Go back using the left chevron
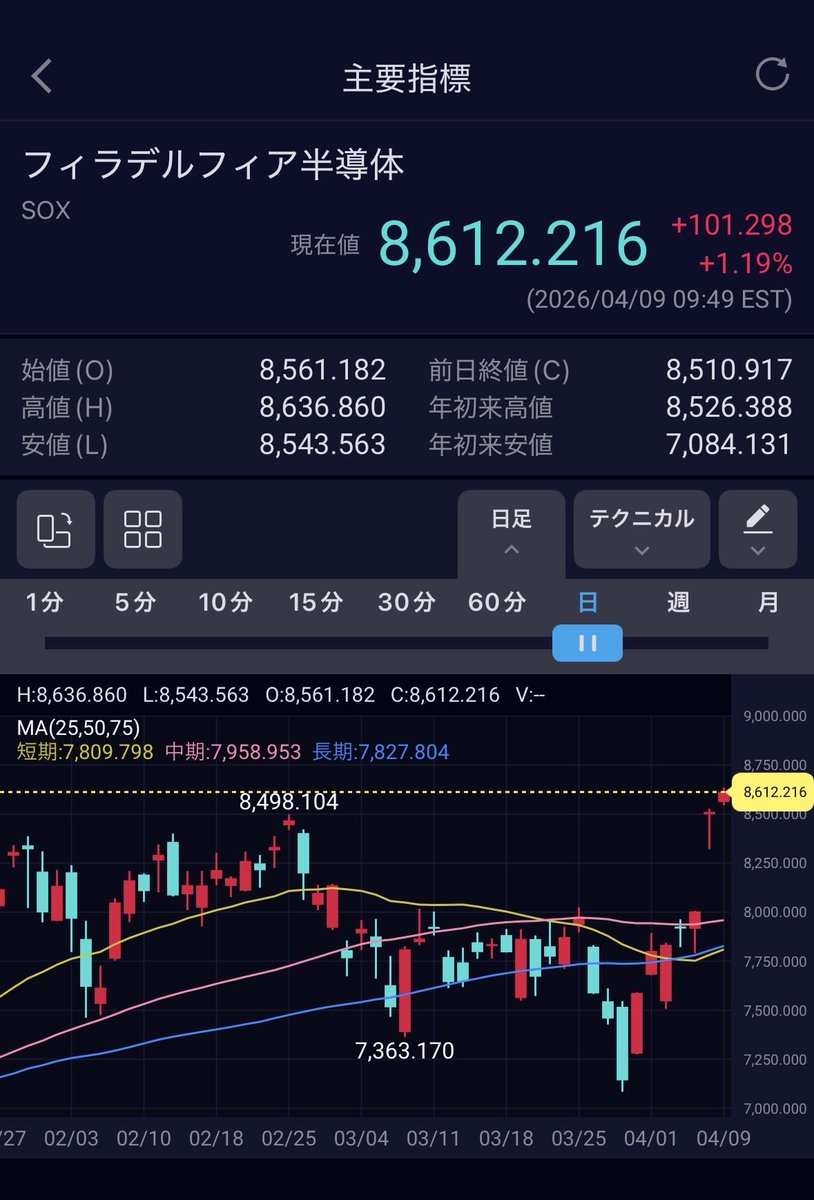 41,76
